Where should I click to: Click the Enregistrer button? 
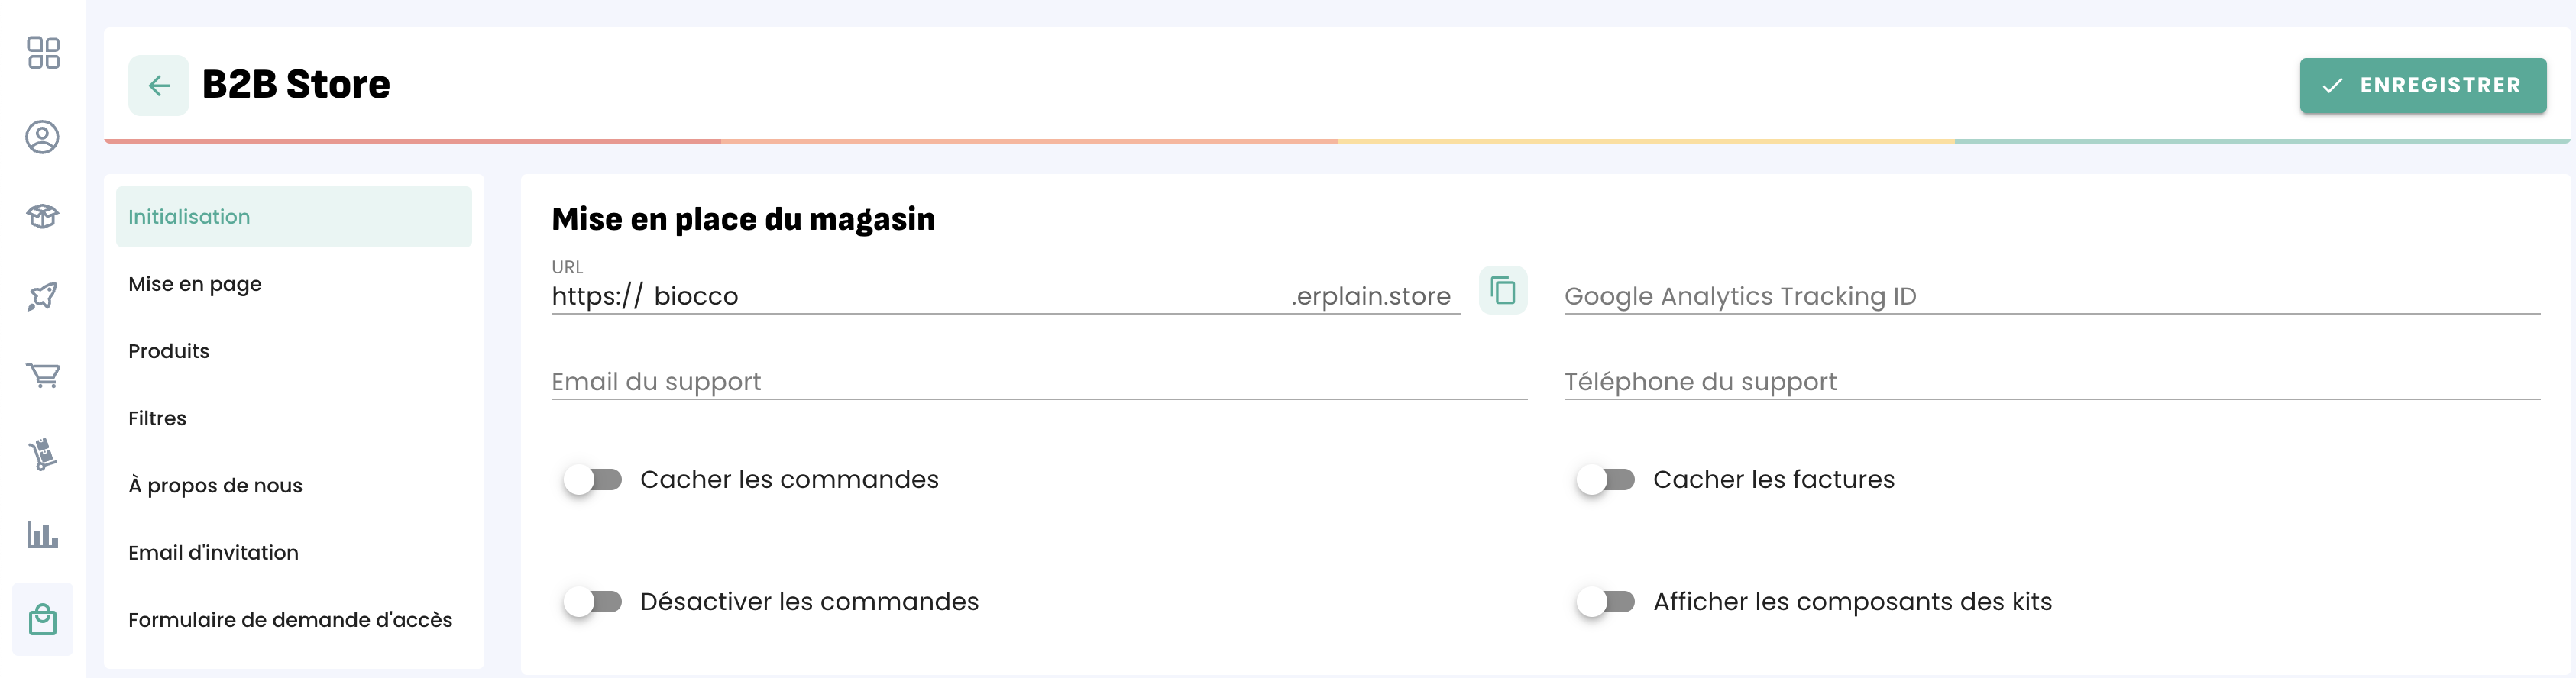pos(2422,86)
